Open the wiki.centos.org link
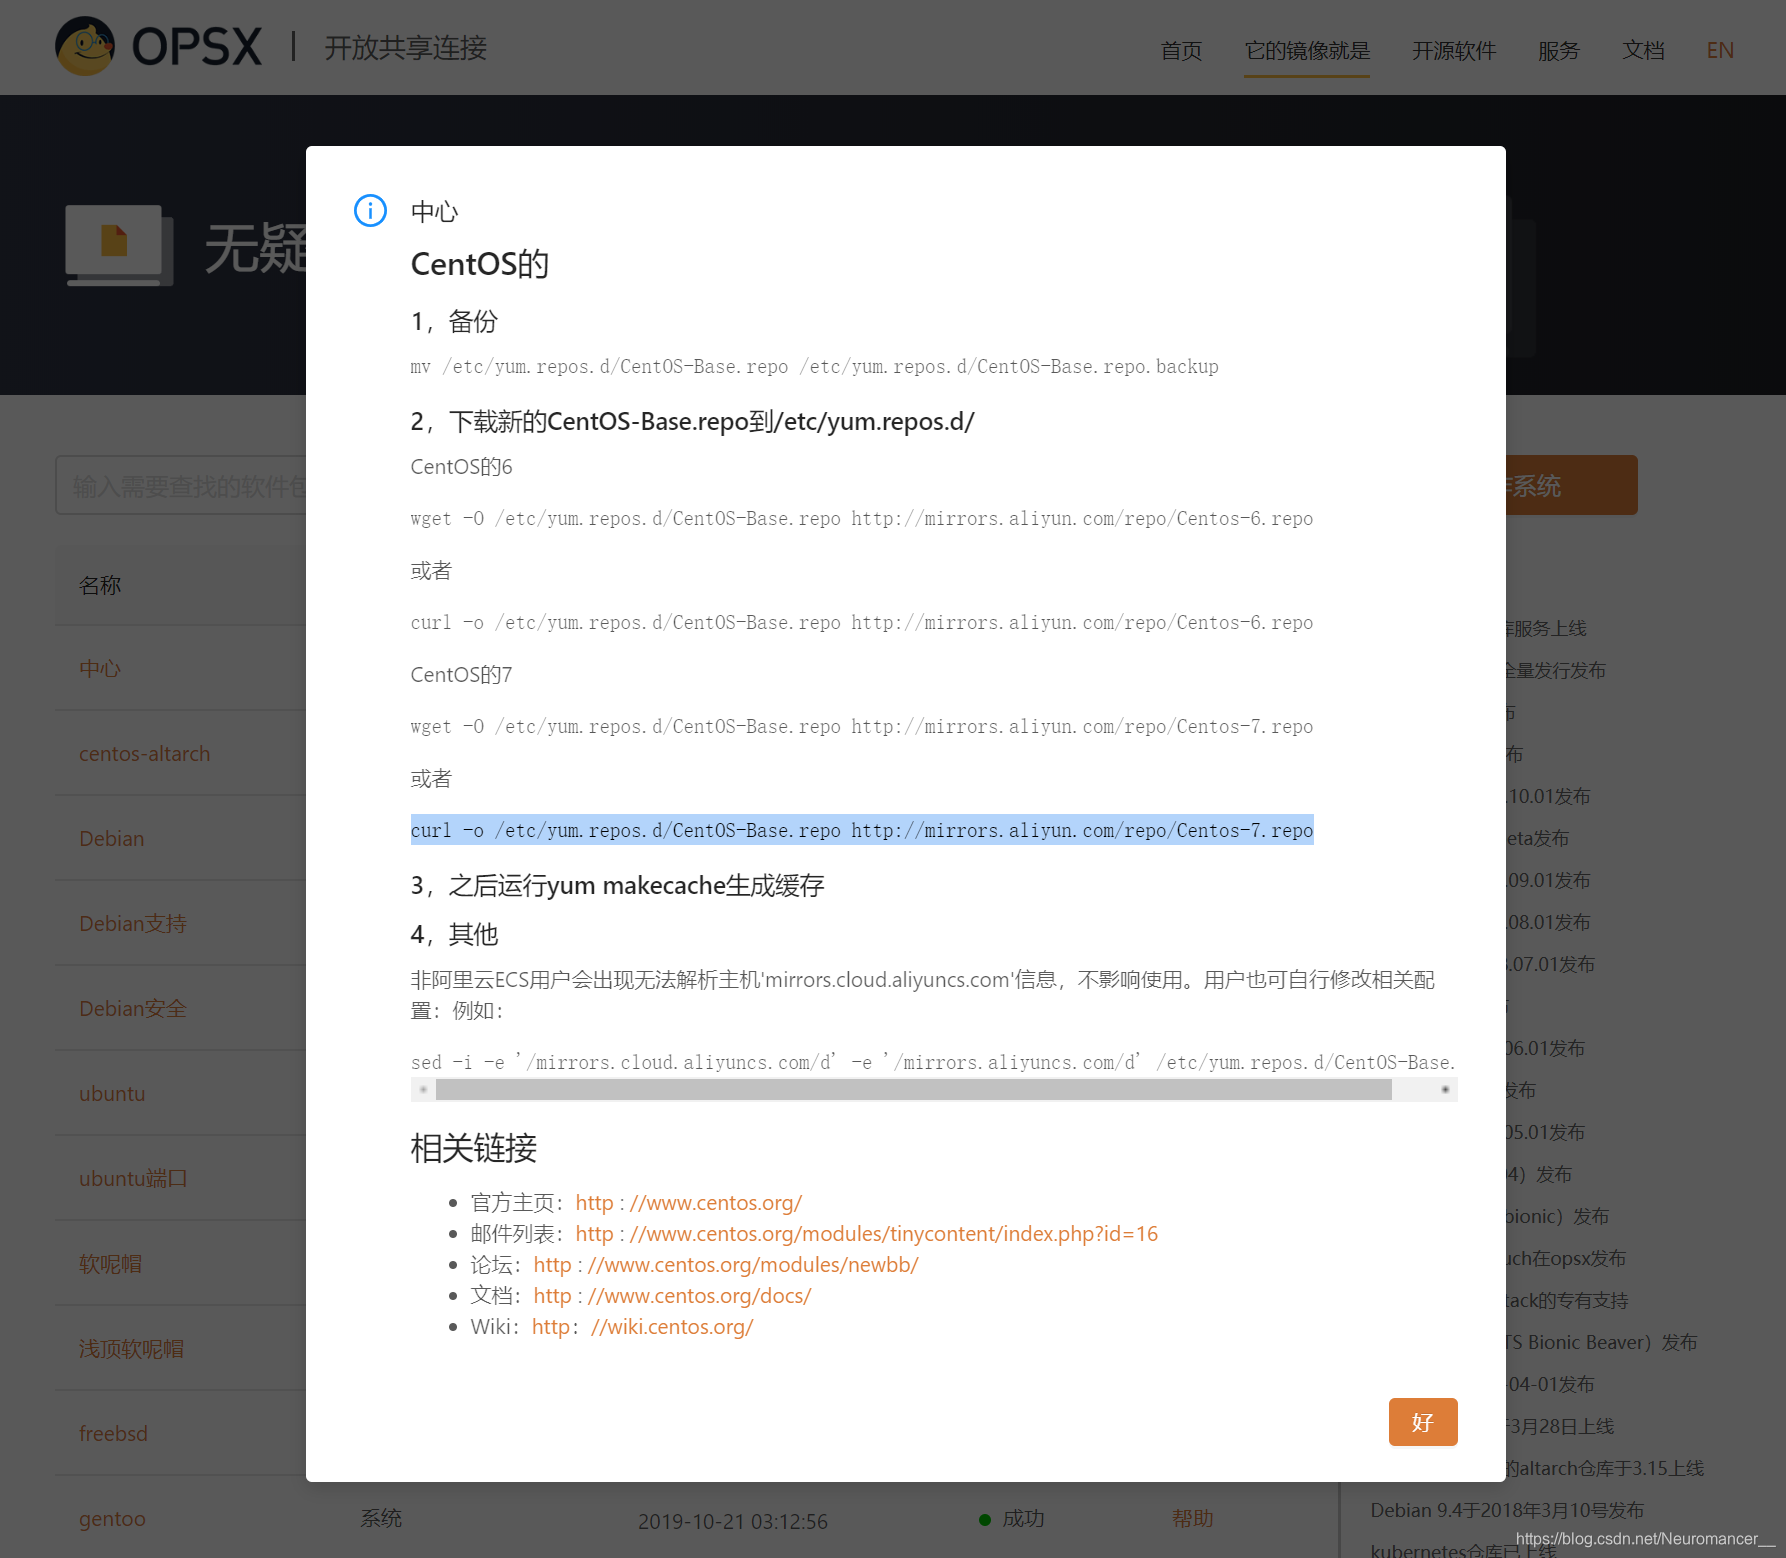1786x1558 pixels. [x=642, y=1327]
